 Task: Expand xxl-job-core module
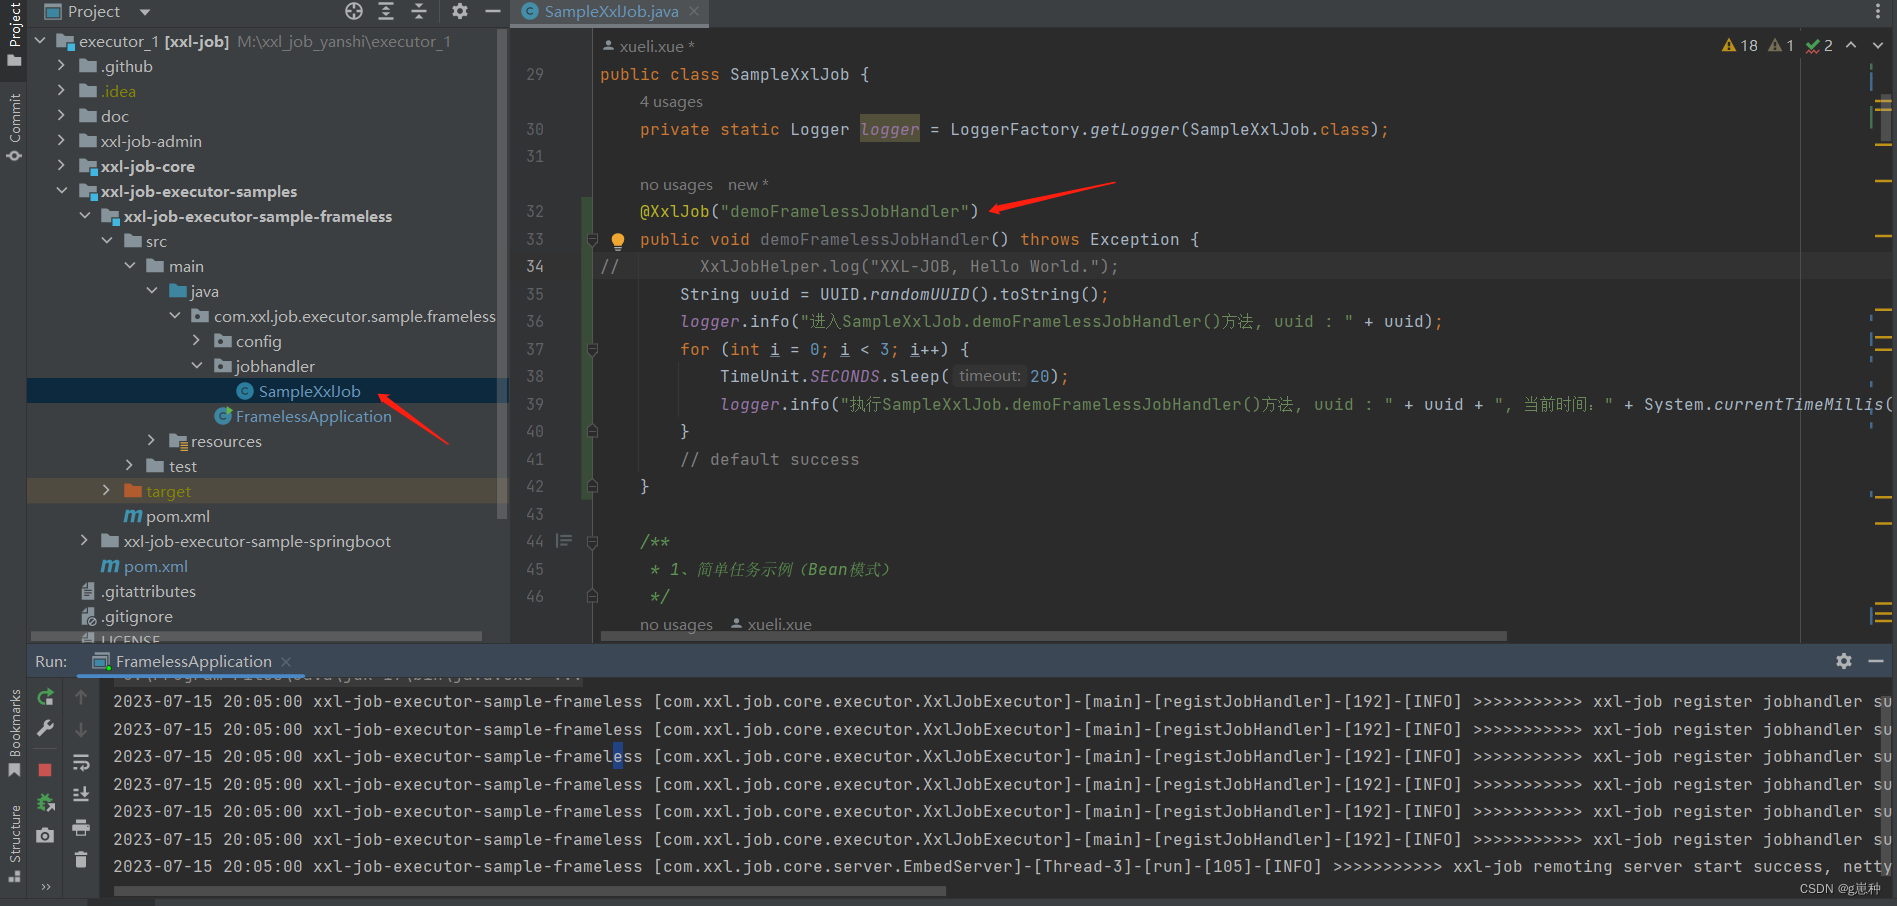pyautogui.click(x=61, y=166)
